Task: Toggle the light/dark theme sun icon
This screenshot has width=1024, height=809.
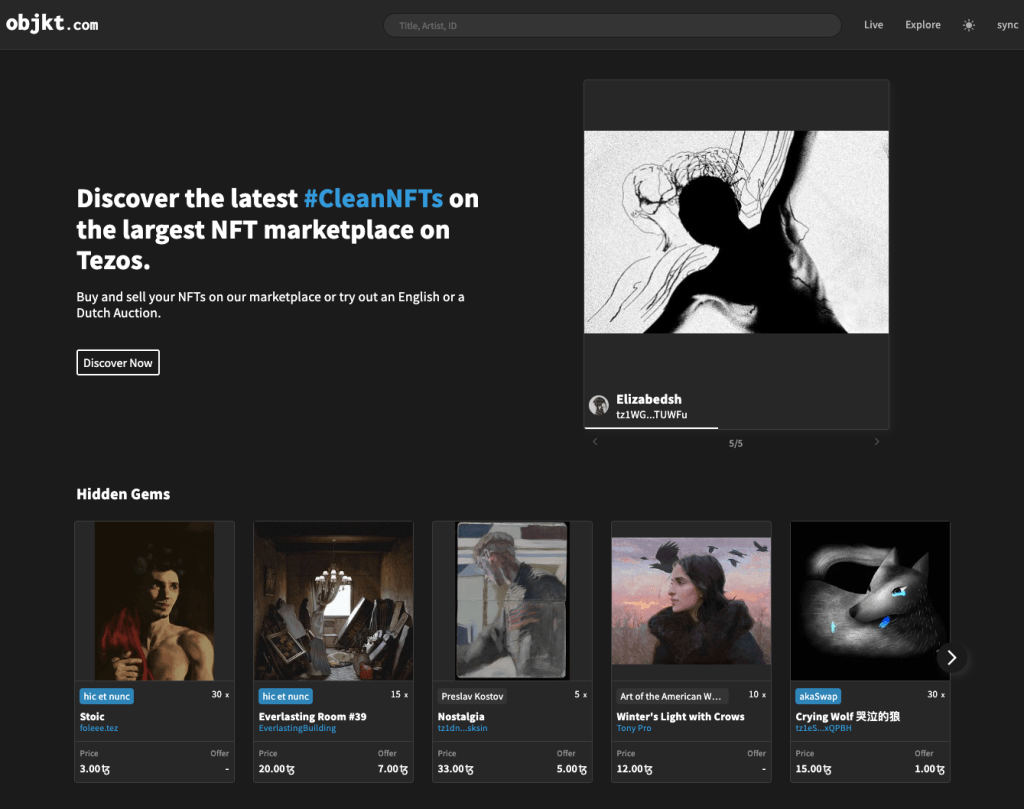Action: click(968, 25)
